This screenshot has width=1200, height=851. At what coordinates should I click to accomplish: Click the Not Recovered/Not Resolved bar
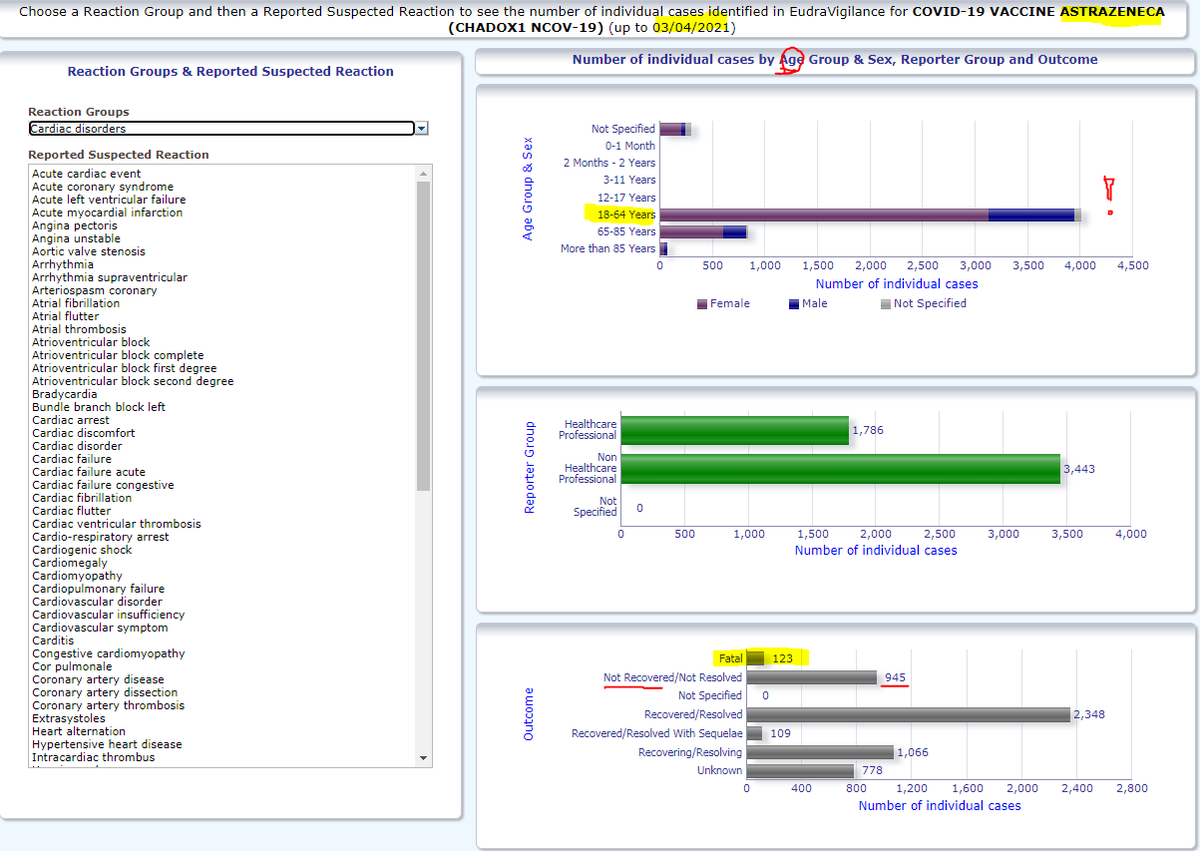point(812,677)
